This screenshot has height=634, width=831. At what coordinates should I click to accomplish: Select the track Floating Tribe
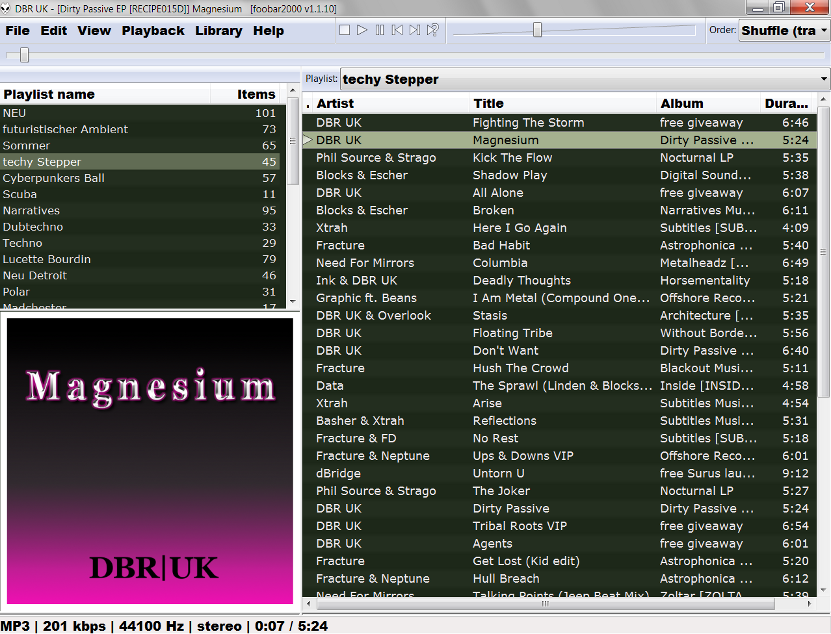[x=559, y=333]
